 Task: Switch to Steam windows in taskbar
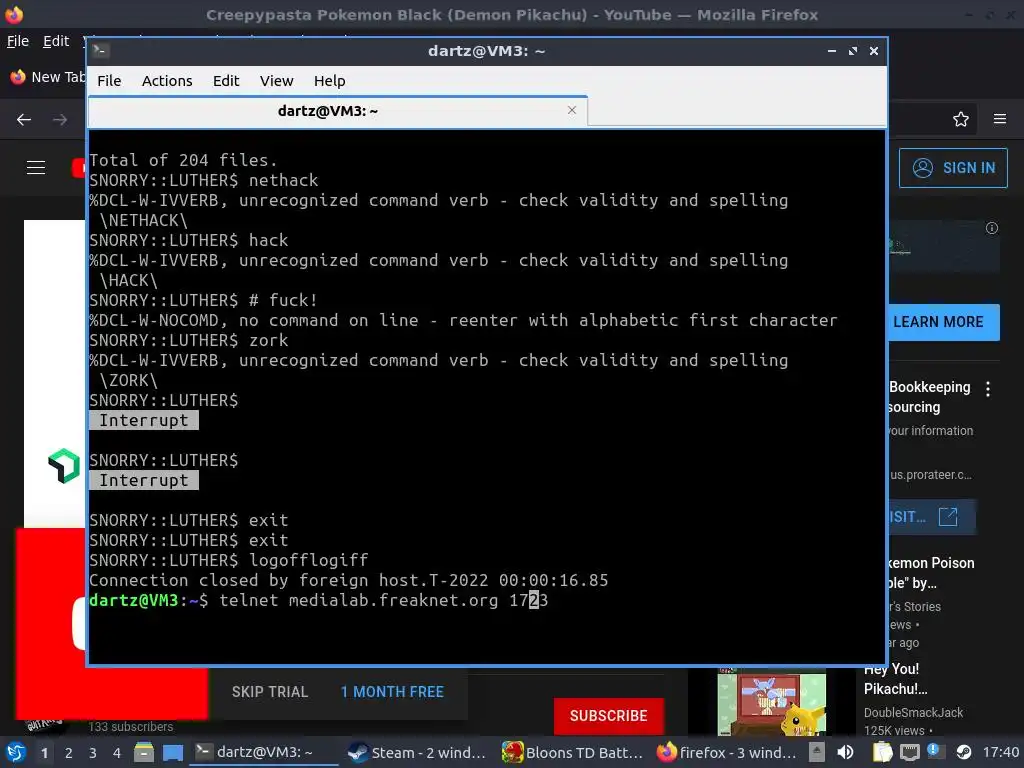click(417, 752)
